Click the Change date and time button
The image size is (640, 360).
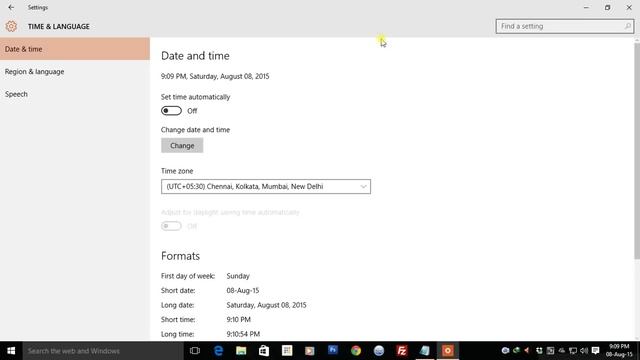(x=182, y=145)
